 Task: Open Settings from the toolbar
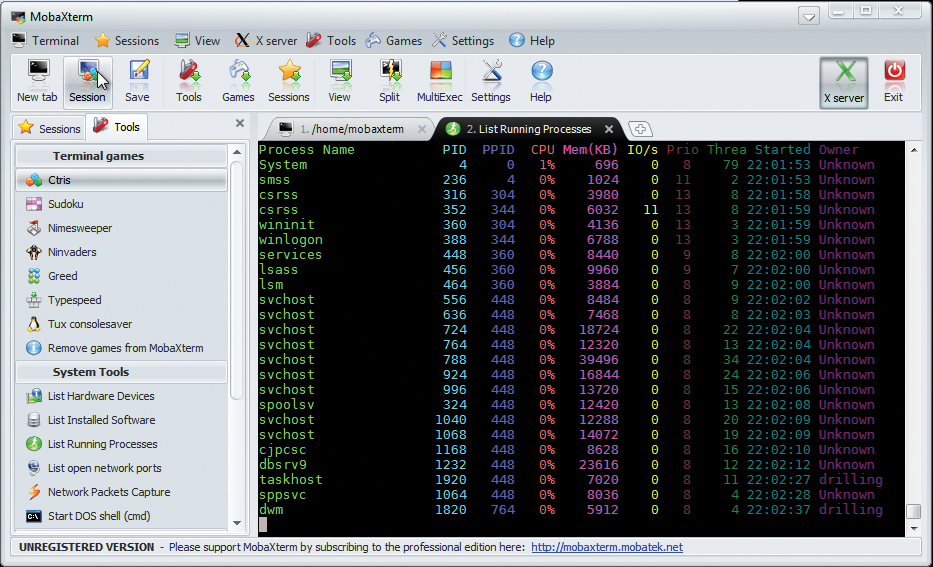click(491, 82)
